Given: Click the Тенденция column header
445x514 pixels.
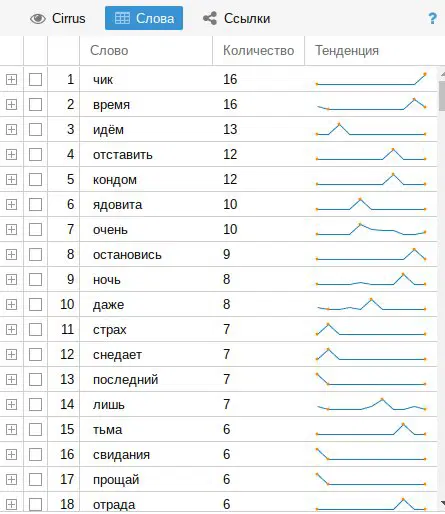Looking at the screenshot, I should pyautogui.click(x=371, y=51).
